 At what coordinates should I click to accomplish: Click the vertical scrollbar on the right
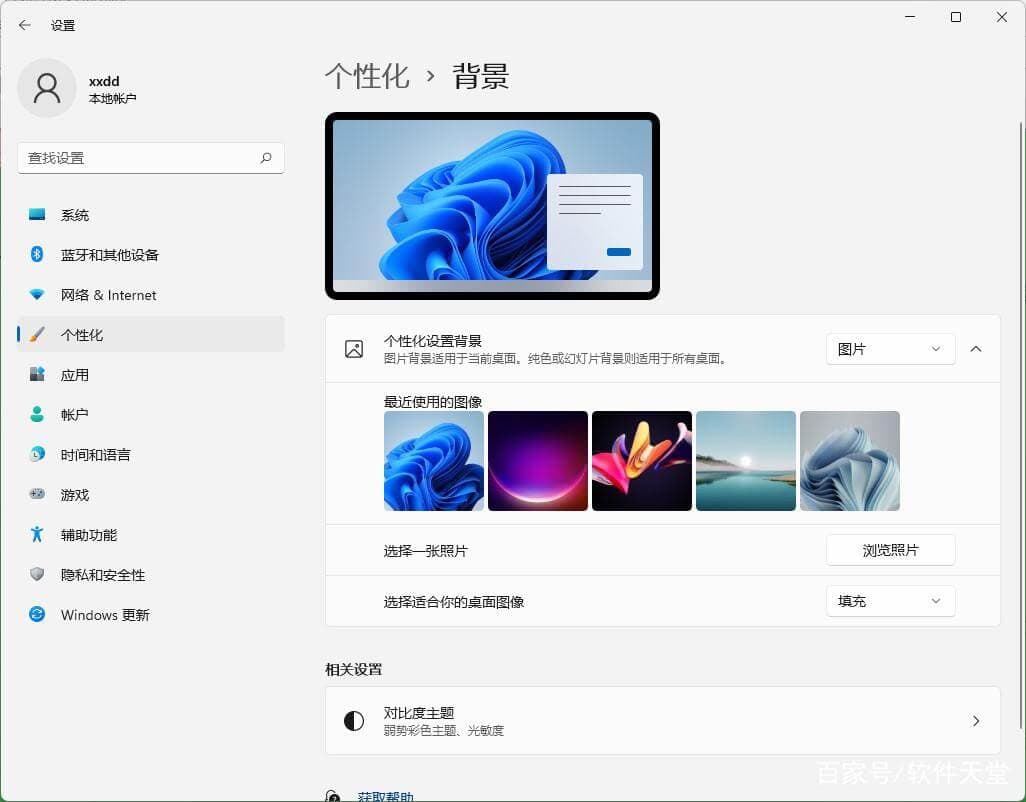1021,425
